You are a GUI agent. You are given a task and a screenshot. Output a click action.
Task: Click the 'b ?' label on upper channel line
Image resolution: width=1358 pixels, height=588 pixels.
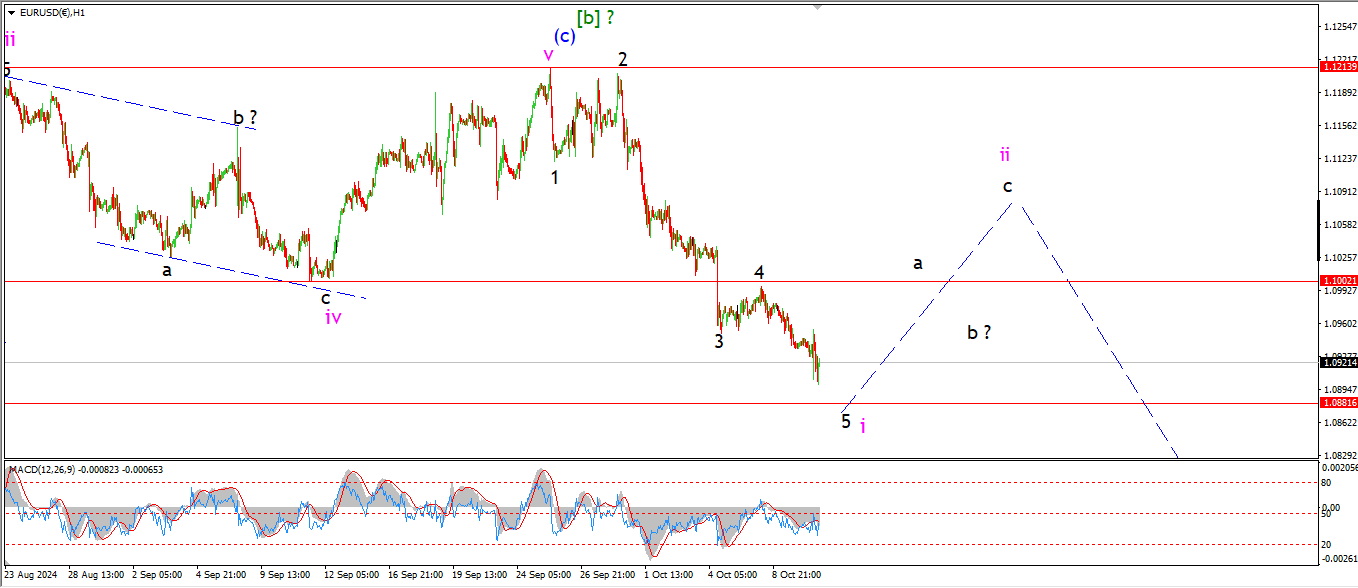(x=245, y=117)
